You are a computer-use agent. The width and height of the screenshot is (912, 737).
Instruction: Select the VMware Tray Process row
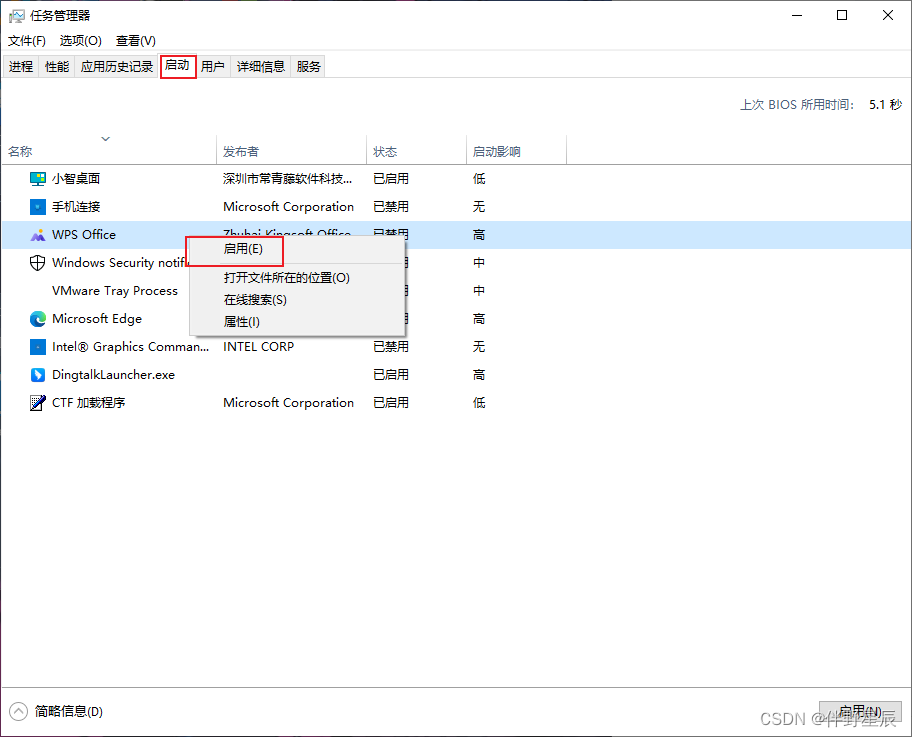115,291
